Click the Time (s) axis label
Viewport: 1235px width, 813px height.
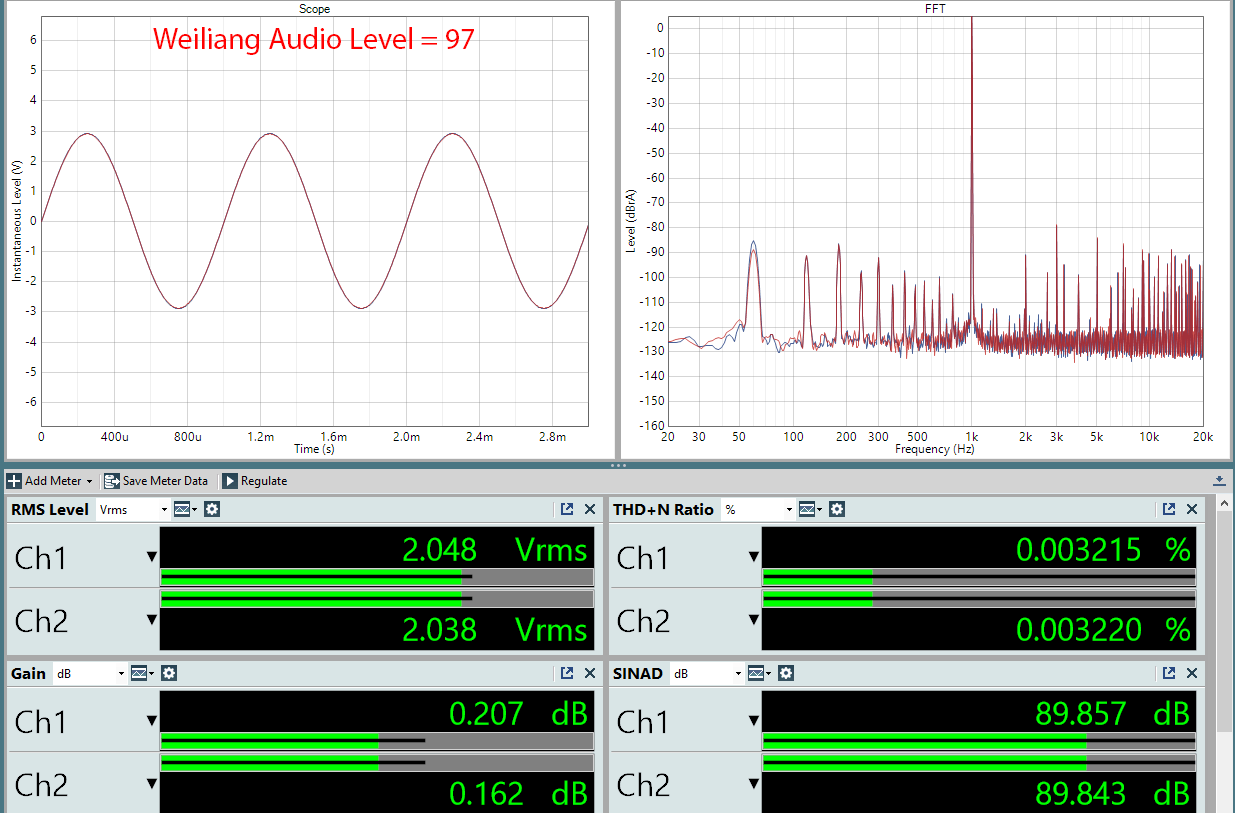314,450
